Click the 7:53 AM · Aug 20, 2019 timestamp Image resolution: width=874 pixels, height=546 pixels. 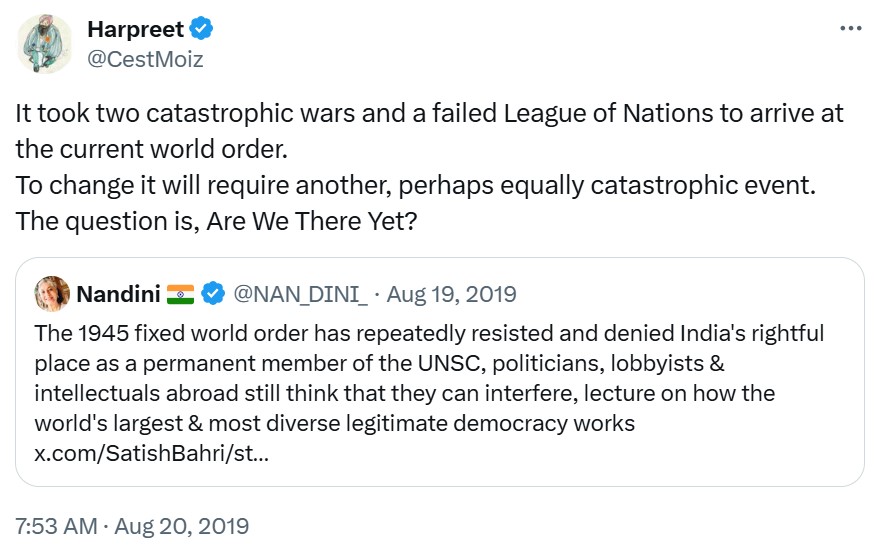[132, 525]
